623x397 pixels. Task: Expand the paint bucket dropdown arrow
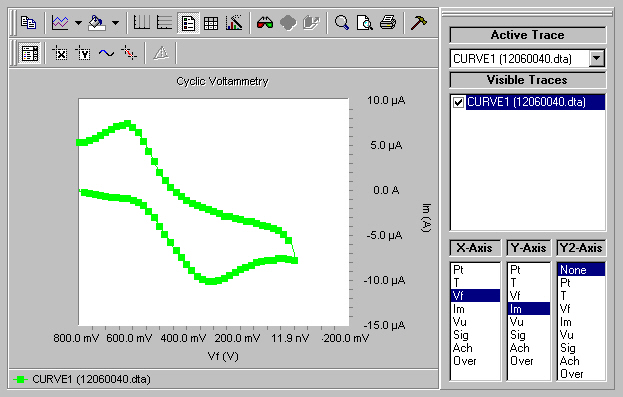(x=115, y=23)
